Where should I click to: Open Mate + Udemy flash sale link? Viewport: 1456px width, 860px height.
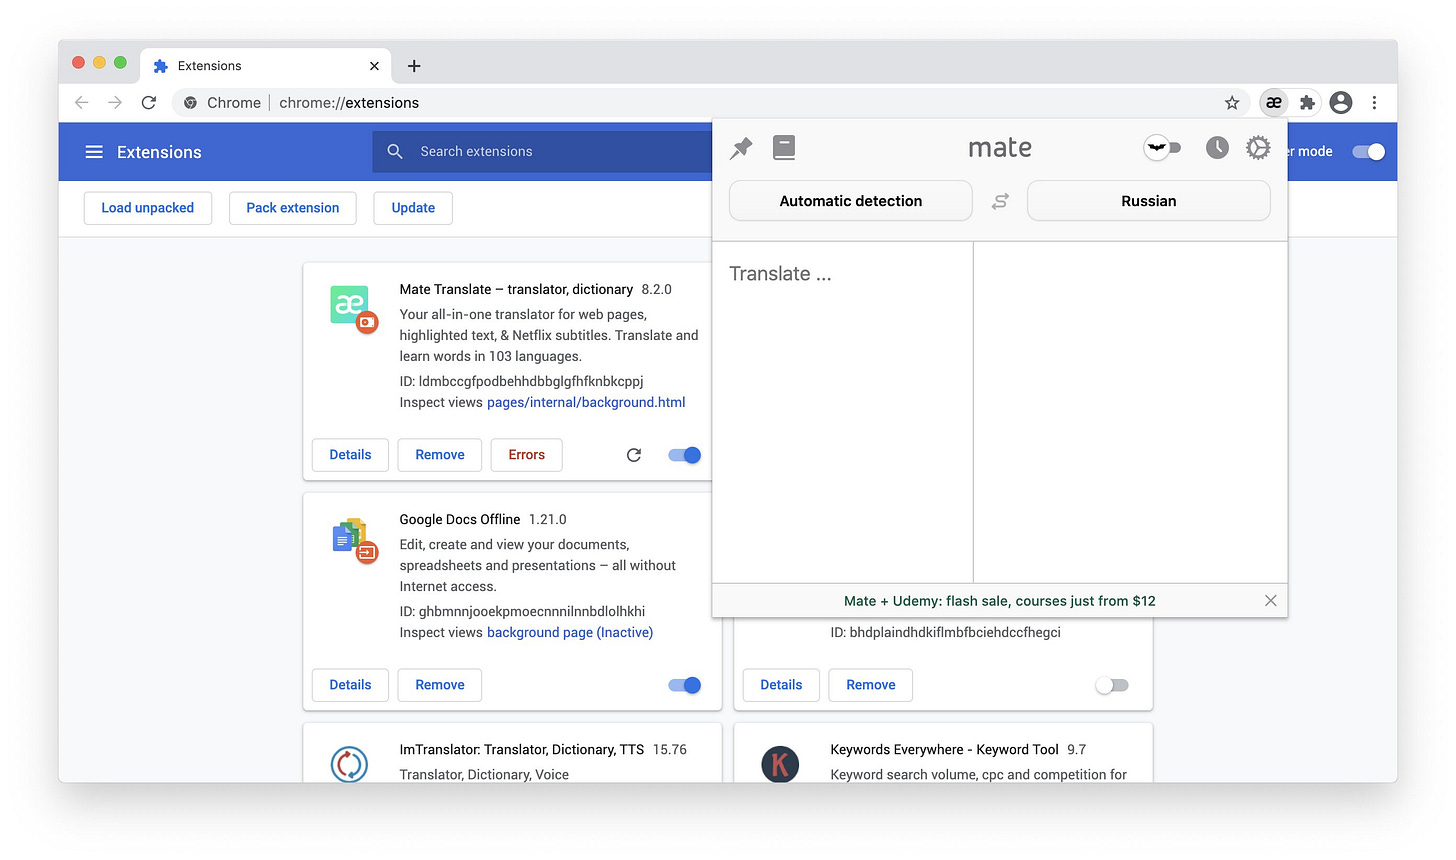pos(999,601)
